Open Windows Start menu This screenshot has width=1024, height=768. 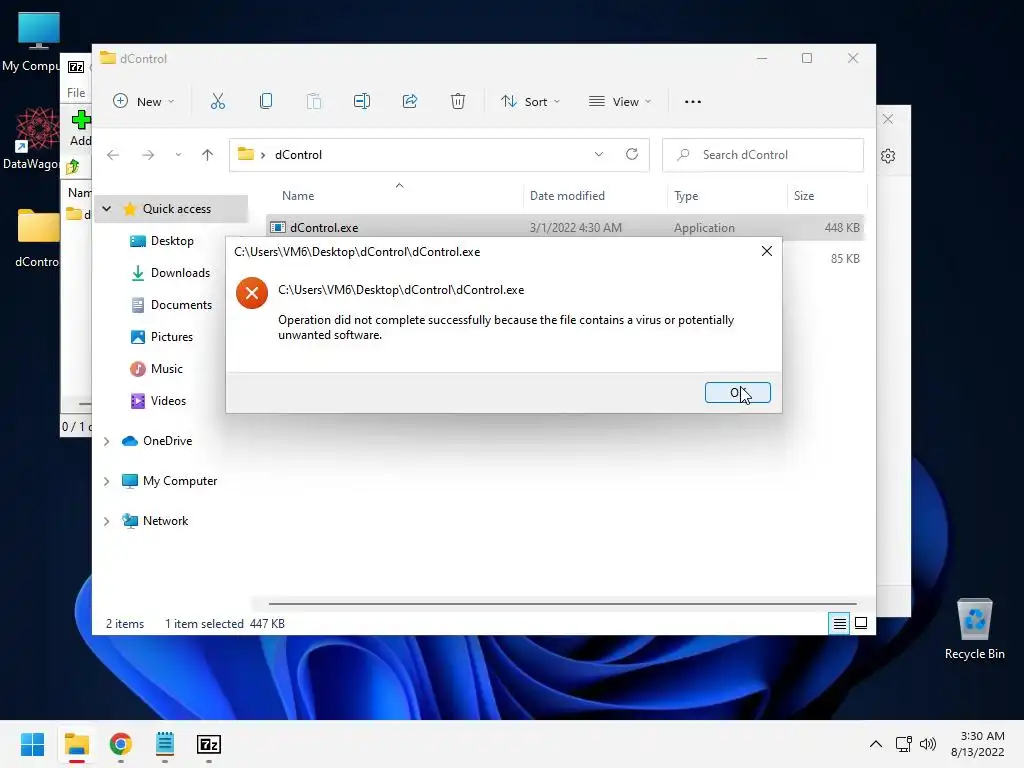pos(32,744)
